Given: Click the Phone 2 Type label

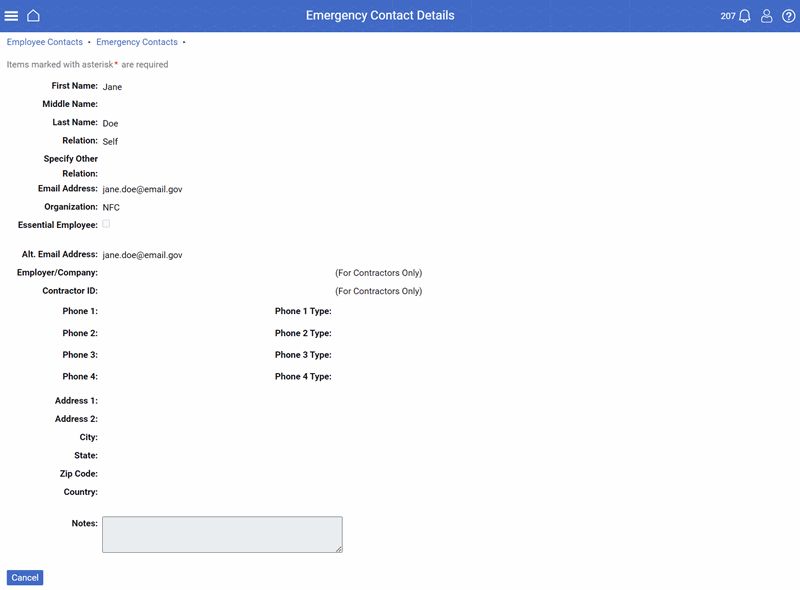Looking at the screenshot, I should click(x=303, y=333).
